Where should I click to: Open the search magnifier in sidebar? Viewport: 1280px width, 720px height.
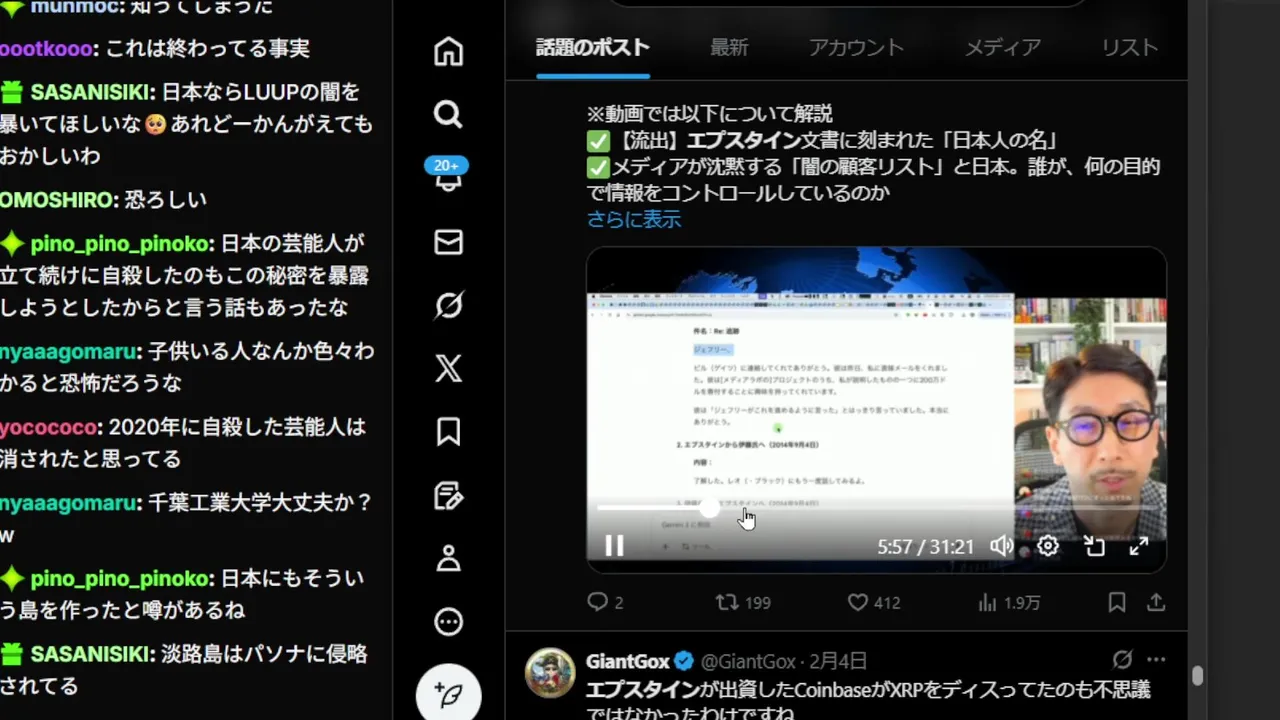point(448,114)
